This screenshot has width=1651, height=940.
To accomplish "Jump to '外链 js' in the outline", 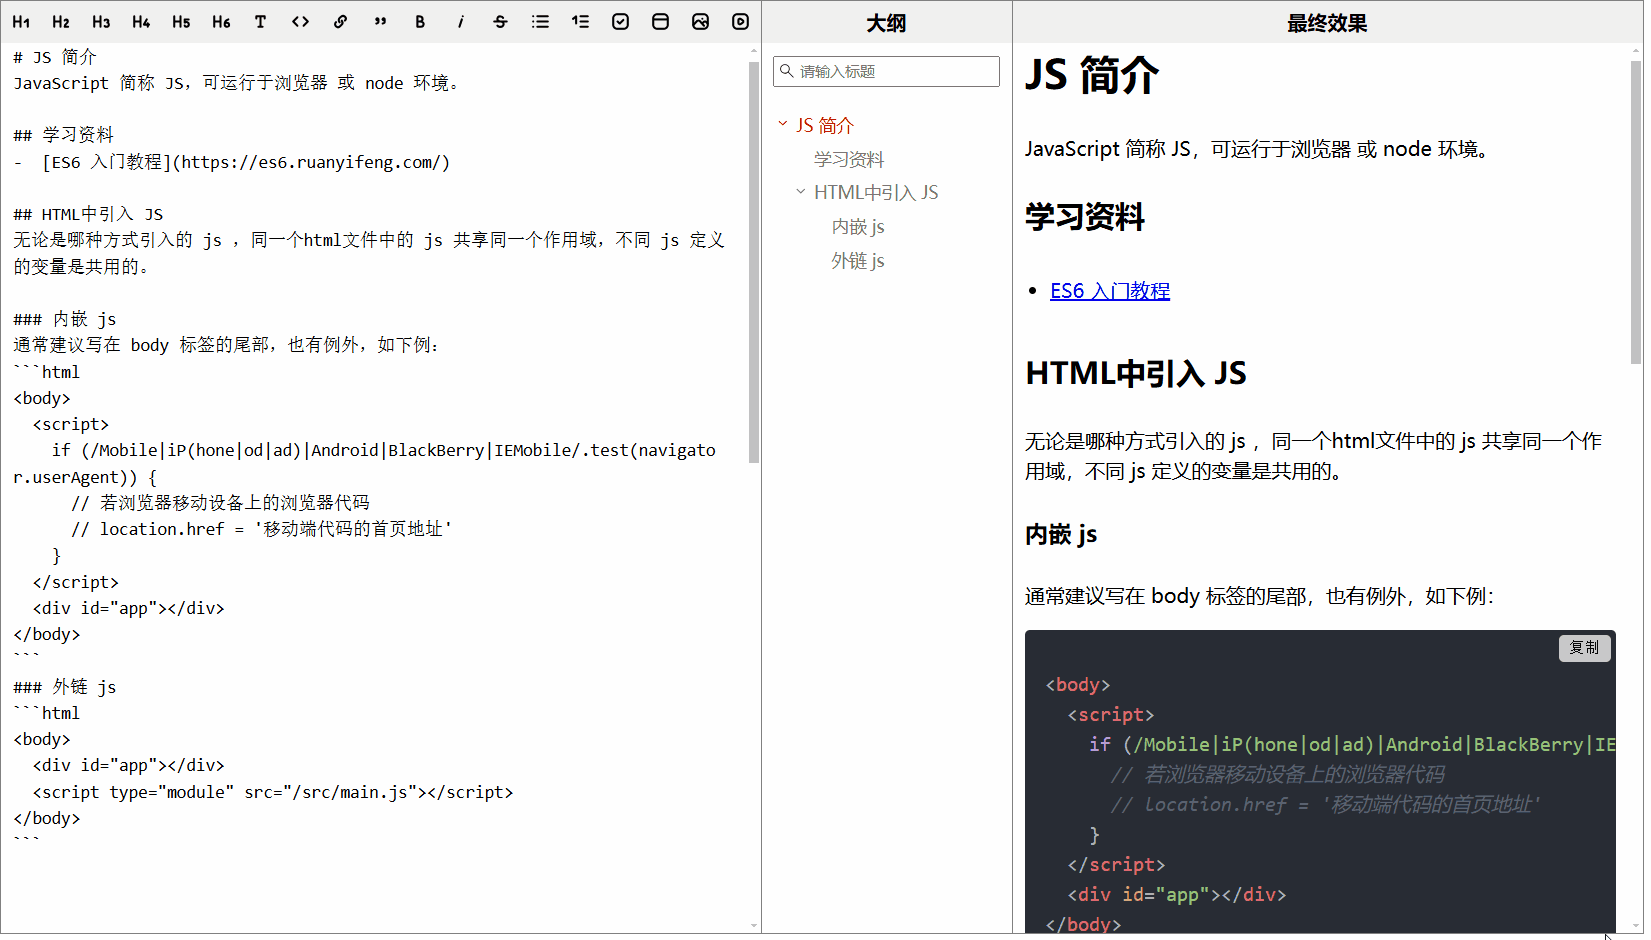I will [858, 261].
